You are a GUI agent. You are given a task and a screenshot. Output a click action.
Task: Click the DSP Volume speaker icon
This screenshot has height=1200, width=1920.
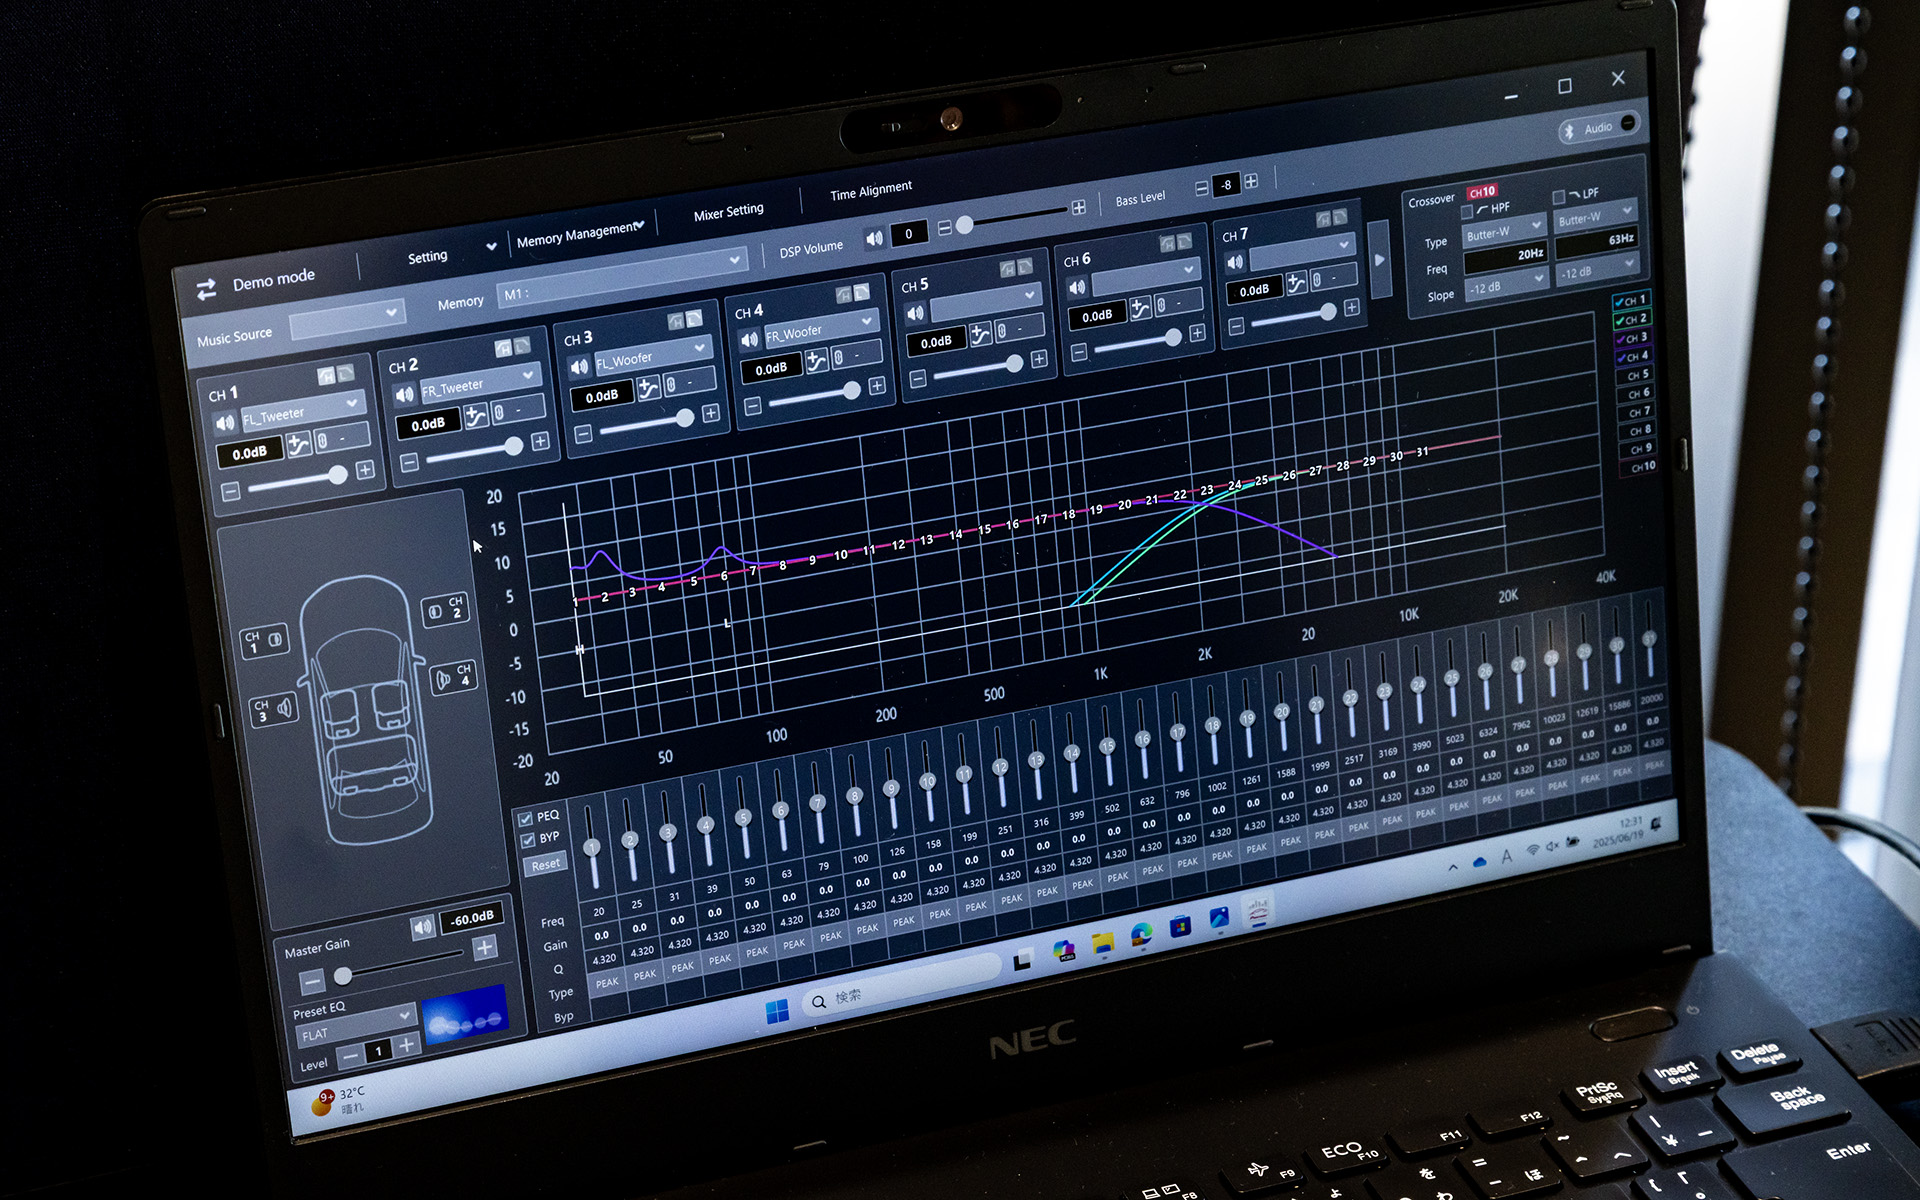coord(875,238)
